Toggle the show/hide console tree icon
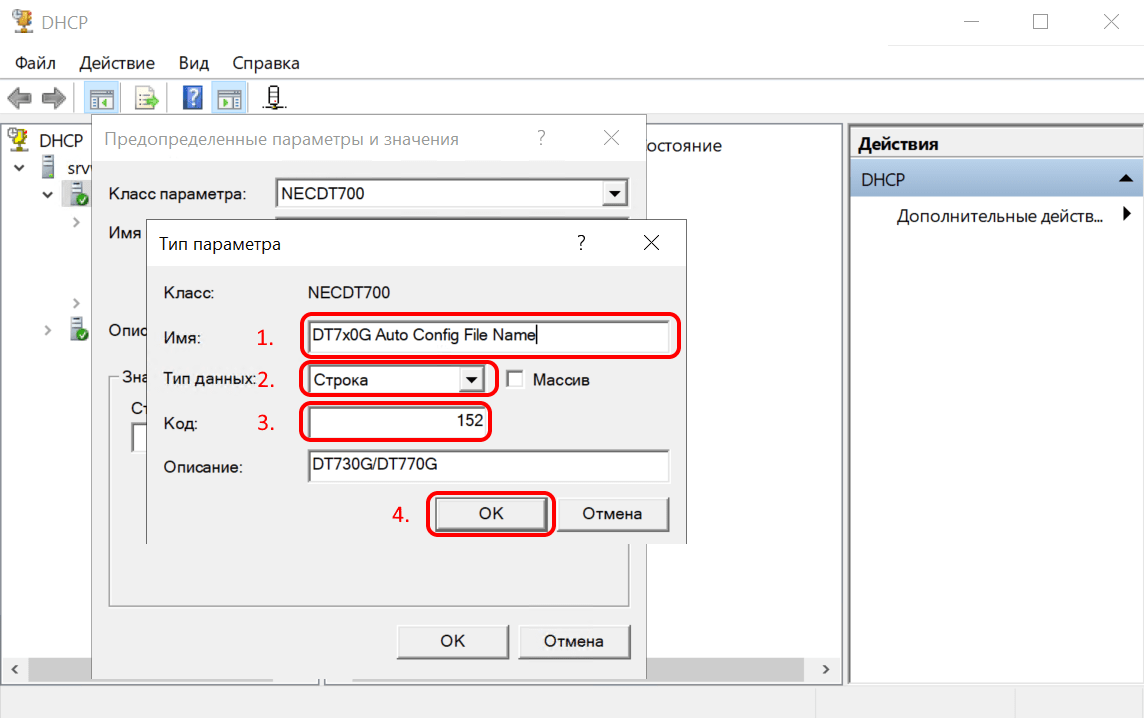 [x=101, y=98]
